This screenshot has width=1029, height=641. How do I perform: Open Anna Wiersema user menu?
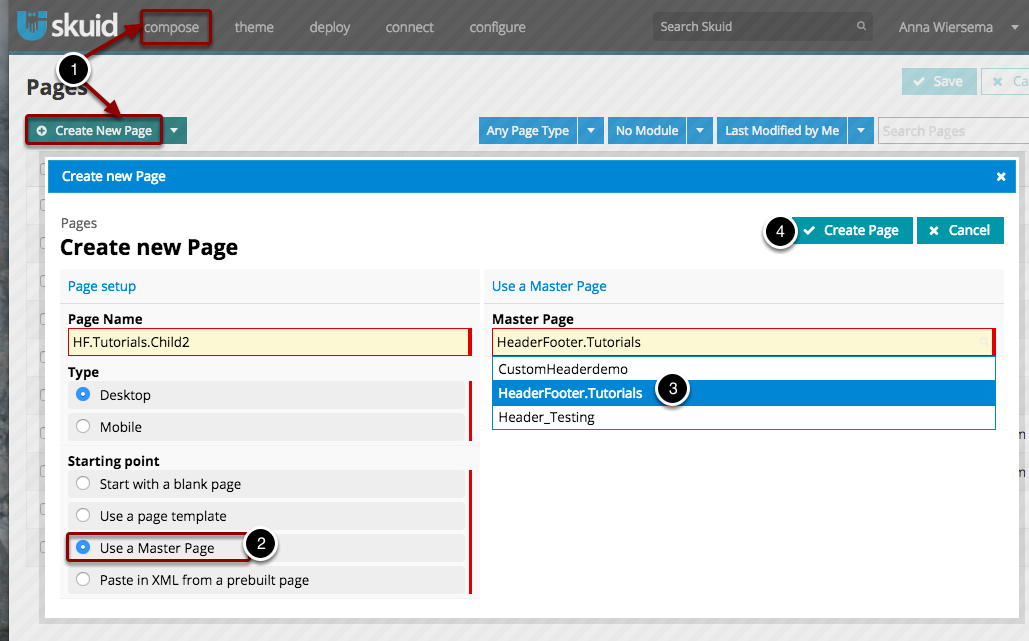click(x=957, y=28)
